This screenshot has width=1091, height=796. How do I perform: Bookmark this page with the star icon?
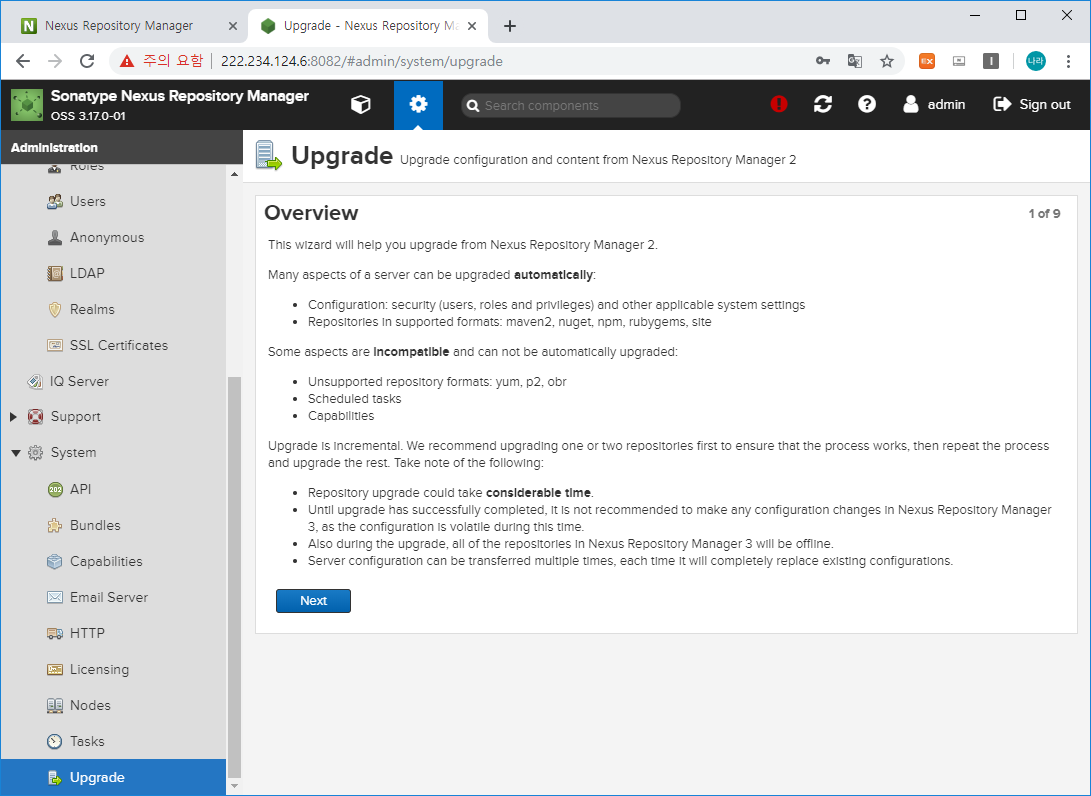click(886, 61)
